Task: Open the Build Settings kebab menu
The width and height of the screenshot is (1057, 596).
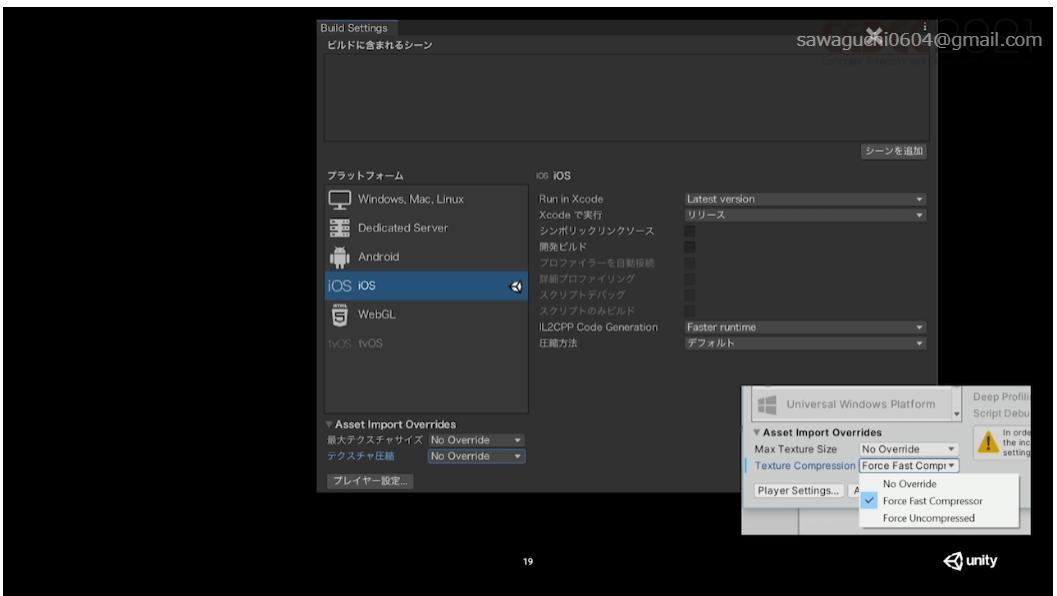Action: pyautogui.click(x=925, y=27)
